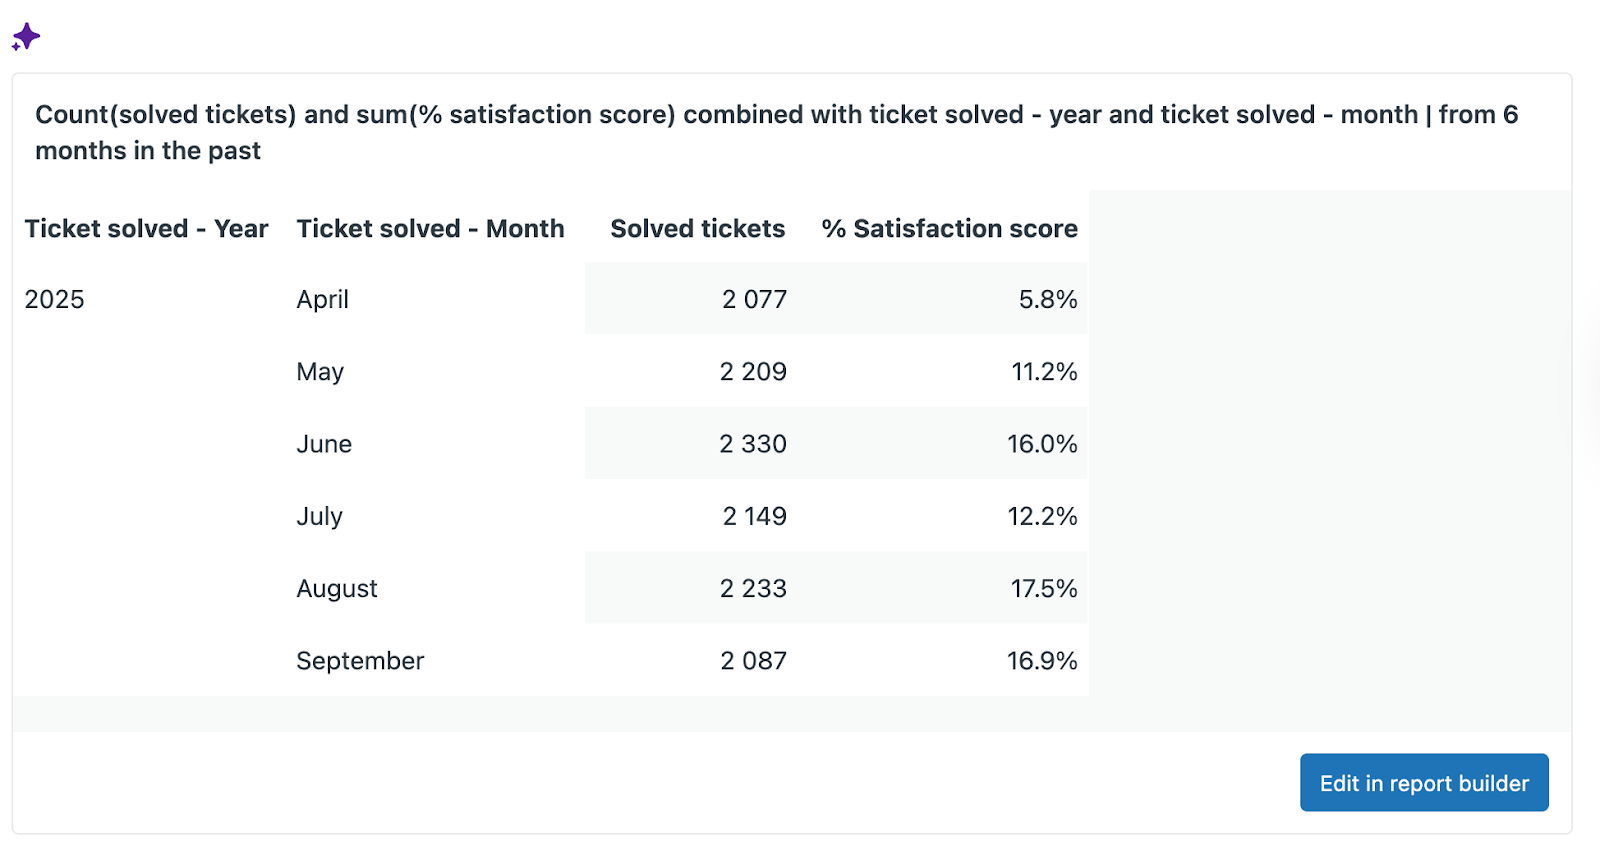This screenshot has width=1600, height=856.
Task: Select the 2025 year row label
Action: click(x=55, y=300)
